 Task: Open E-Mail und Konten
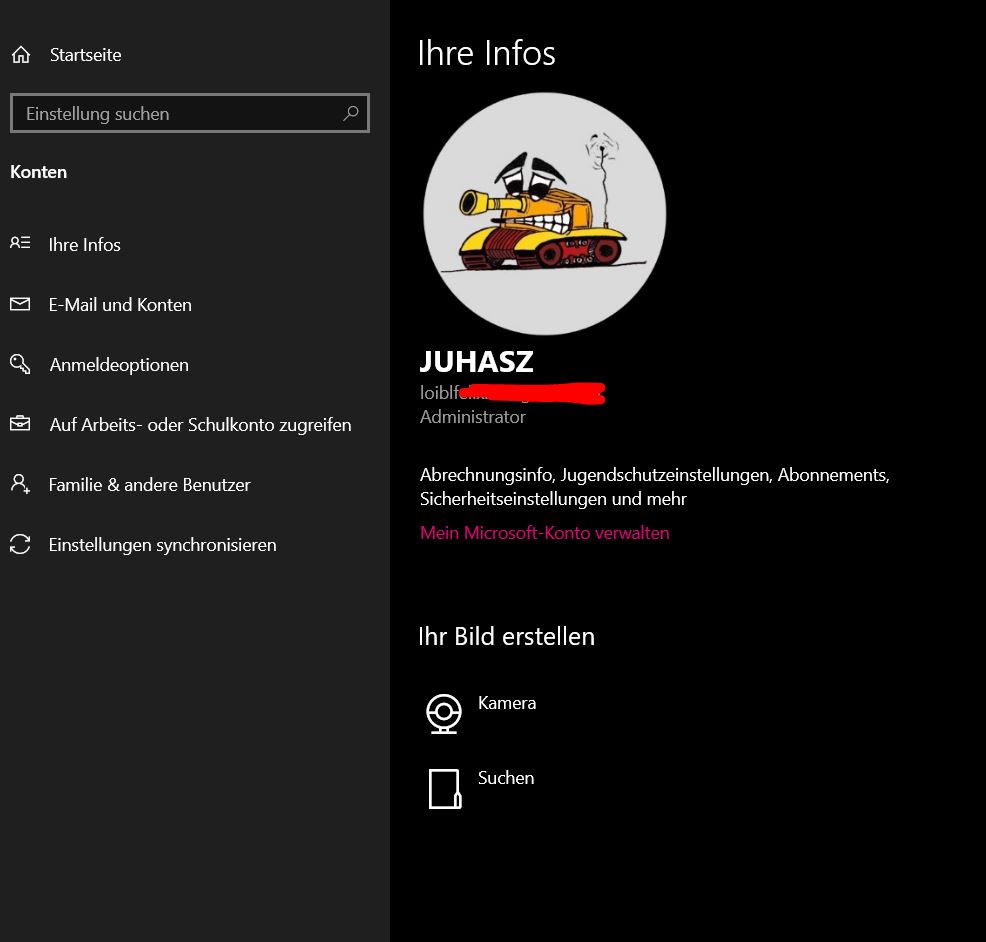click(x=120, y=305)
